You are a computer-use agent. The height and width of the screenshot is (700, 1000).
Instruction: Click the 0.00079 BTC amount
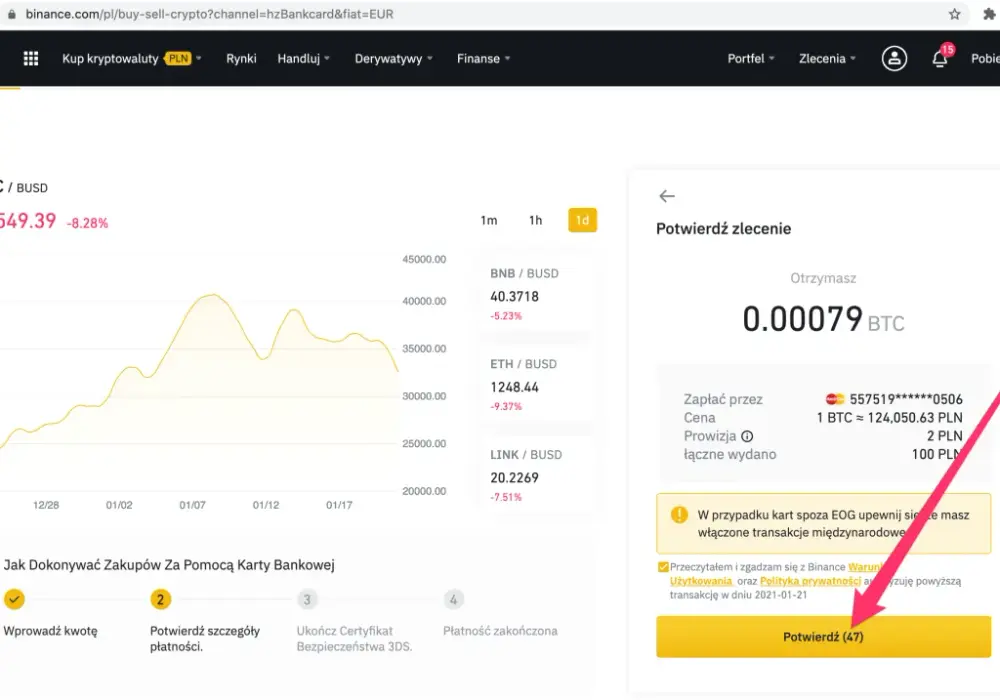(x=823, y=319)
